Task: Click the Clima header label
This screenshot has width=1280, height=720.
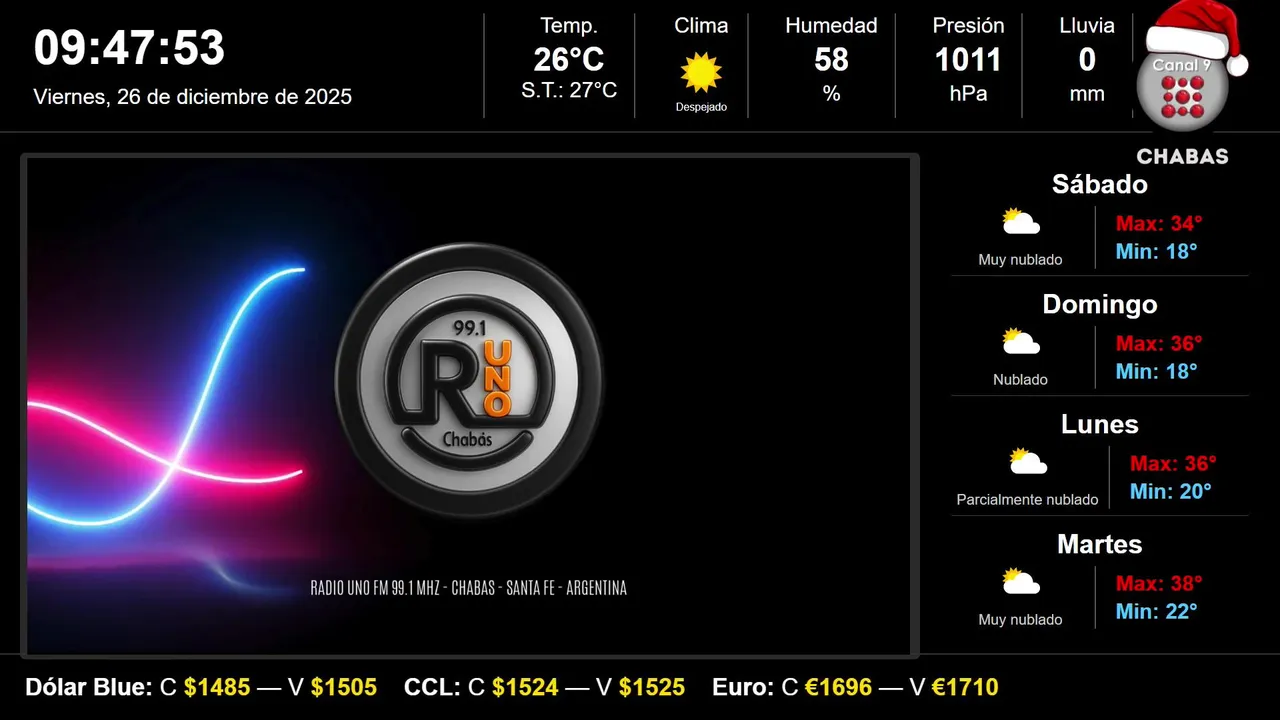Action: coord(701,26)
